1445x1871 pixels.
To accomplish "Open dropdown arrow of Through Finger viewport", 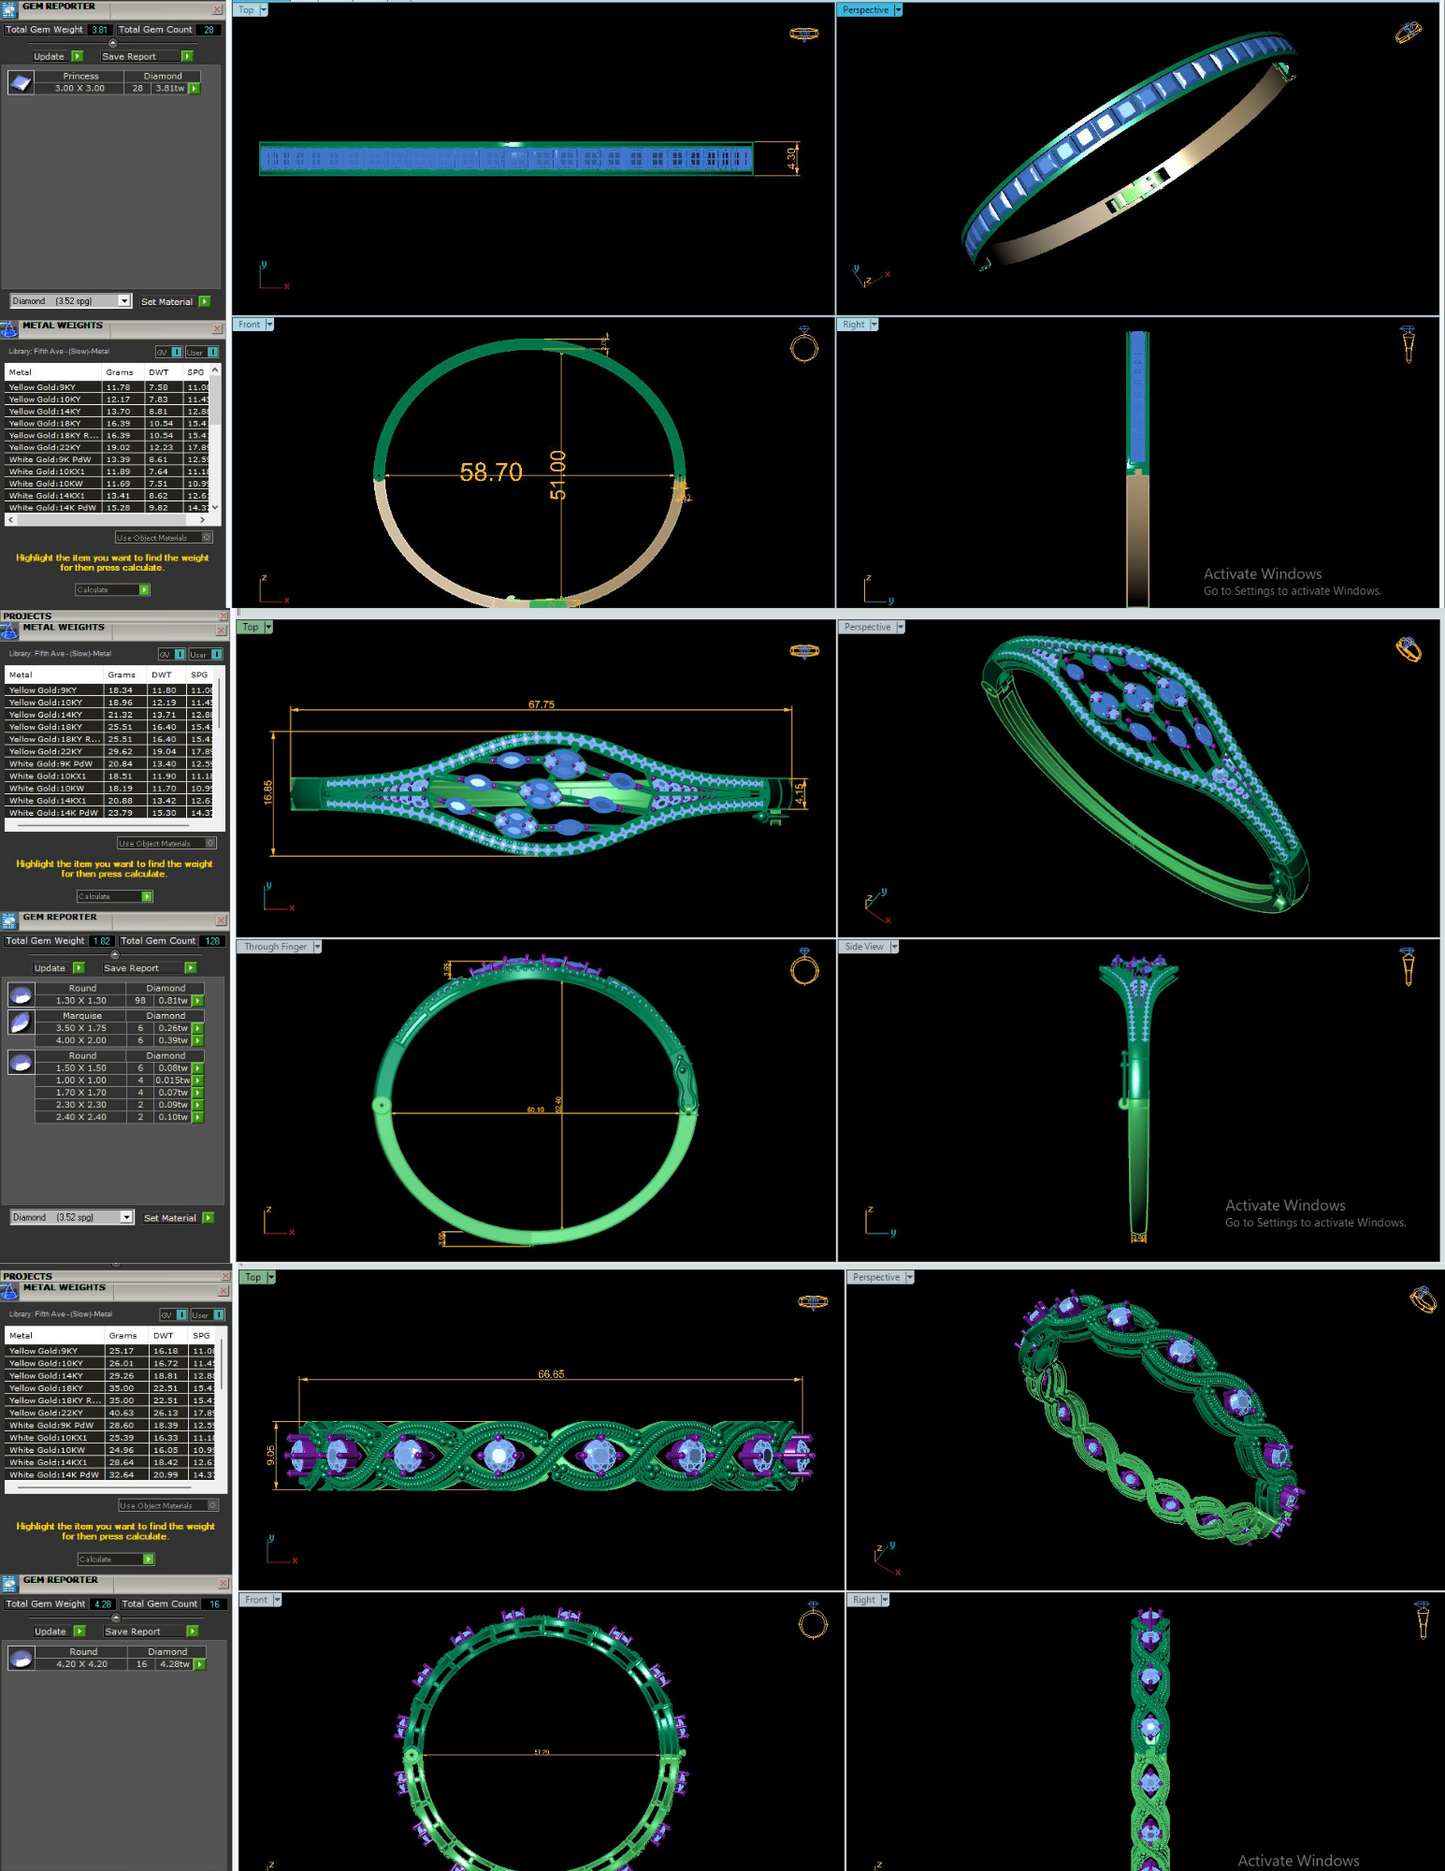I will pos(317,947).
